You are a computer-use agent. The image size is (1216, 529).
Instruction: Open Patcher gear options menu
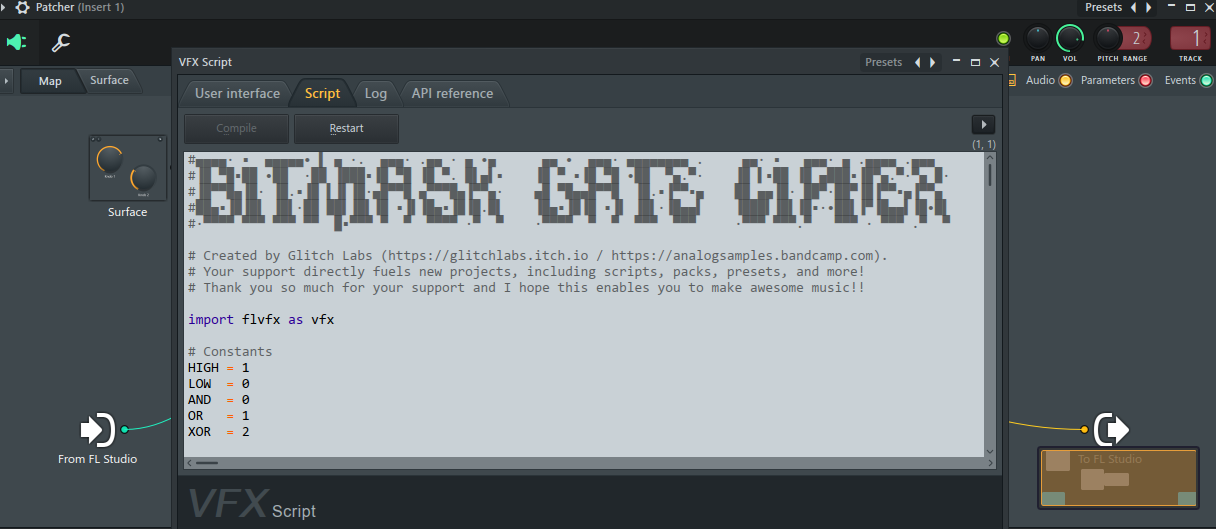pos(22,8)
